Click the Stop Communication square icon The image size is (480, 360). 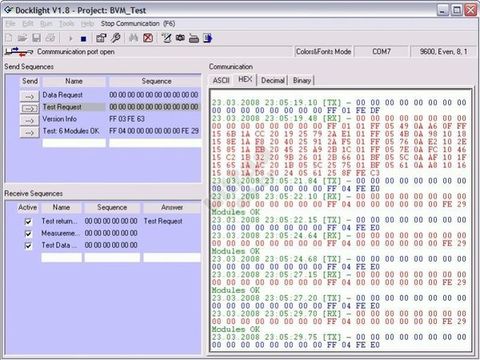click(83, 39)
